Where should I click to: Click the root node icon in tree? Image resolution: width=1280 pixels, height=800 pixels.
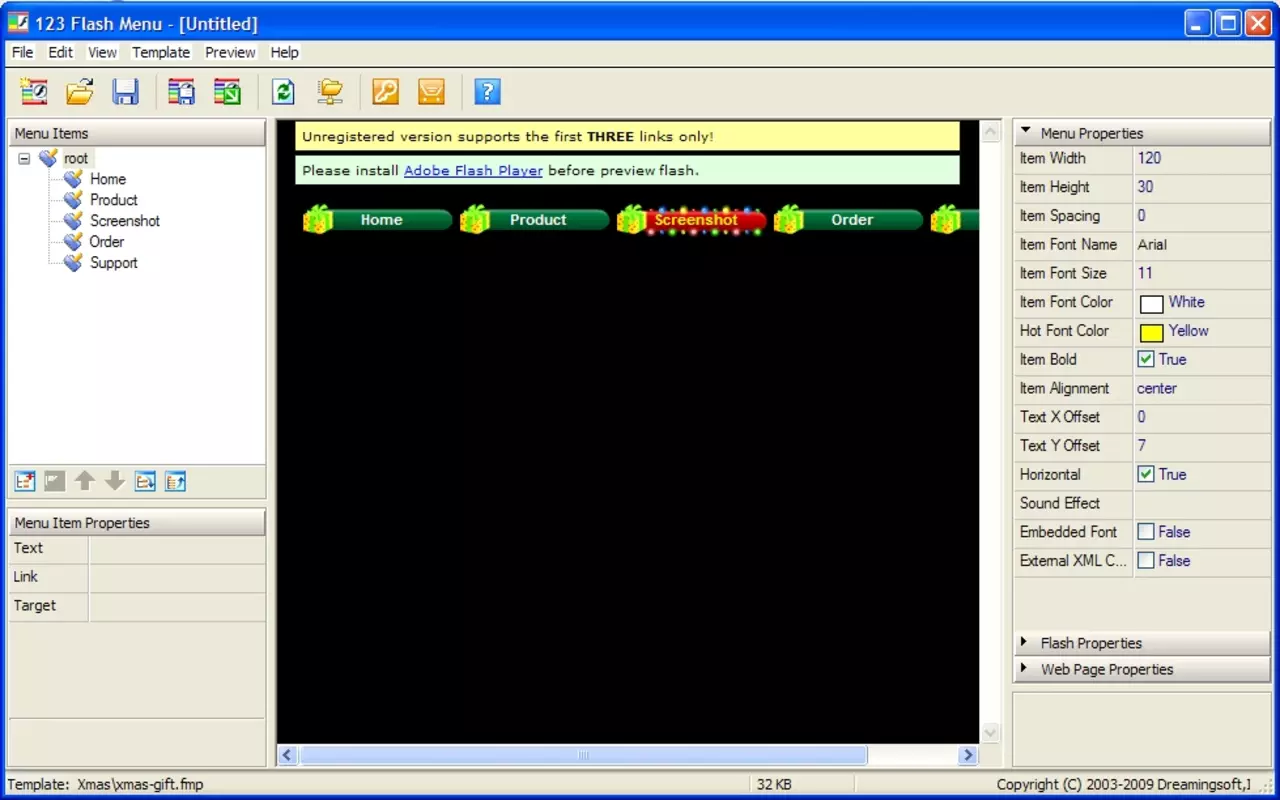(x=48, y=158)
